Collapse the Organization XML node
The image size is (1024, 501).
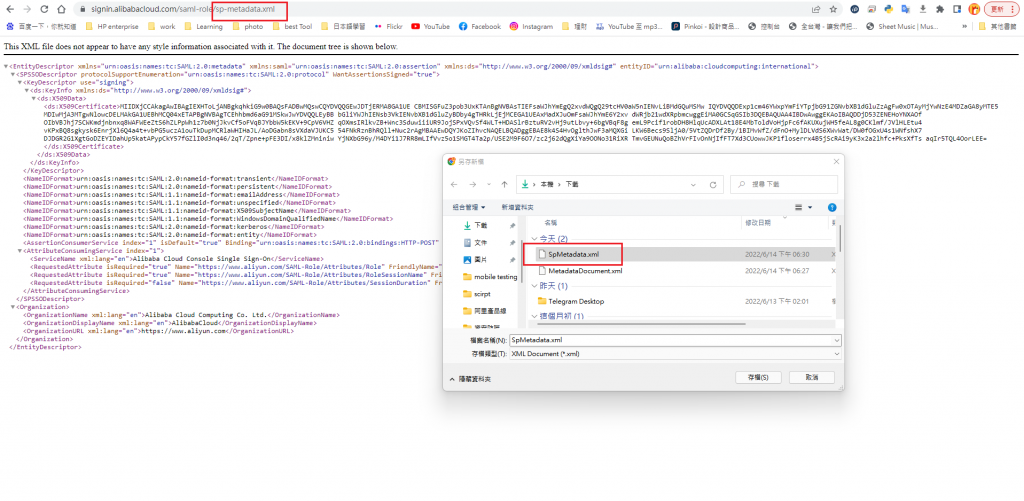point(12,307)
